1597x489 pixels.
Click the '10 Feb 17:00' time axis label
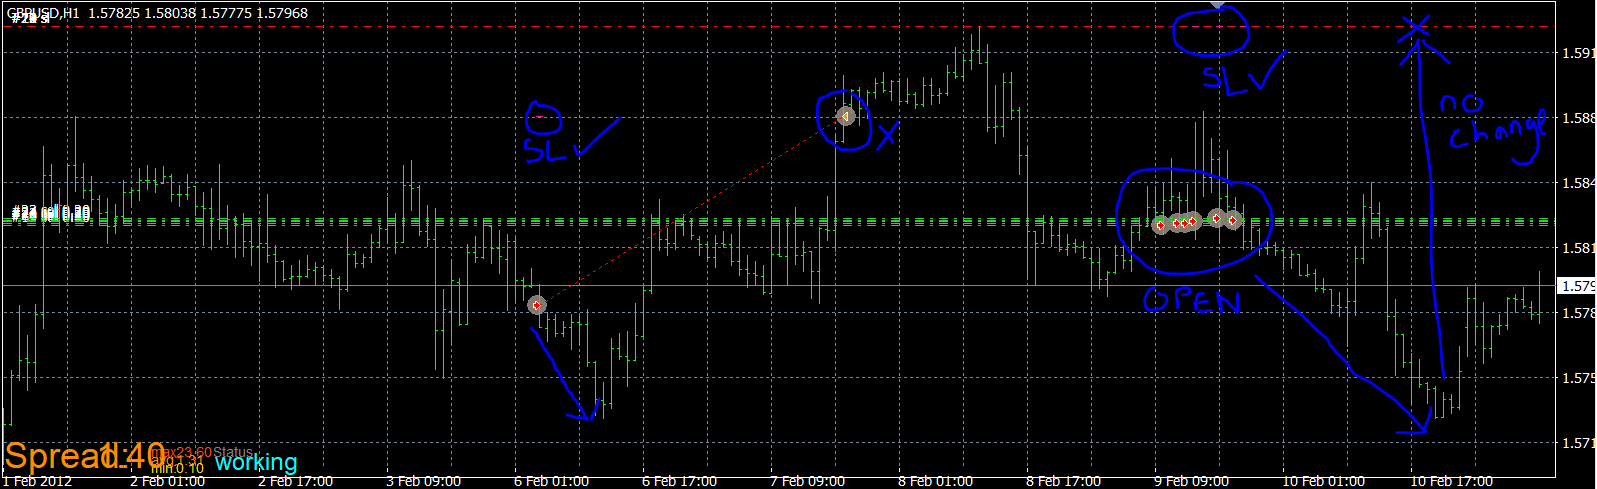[x=1452, y=481]
